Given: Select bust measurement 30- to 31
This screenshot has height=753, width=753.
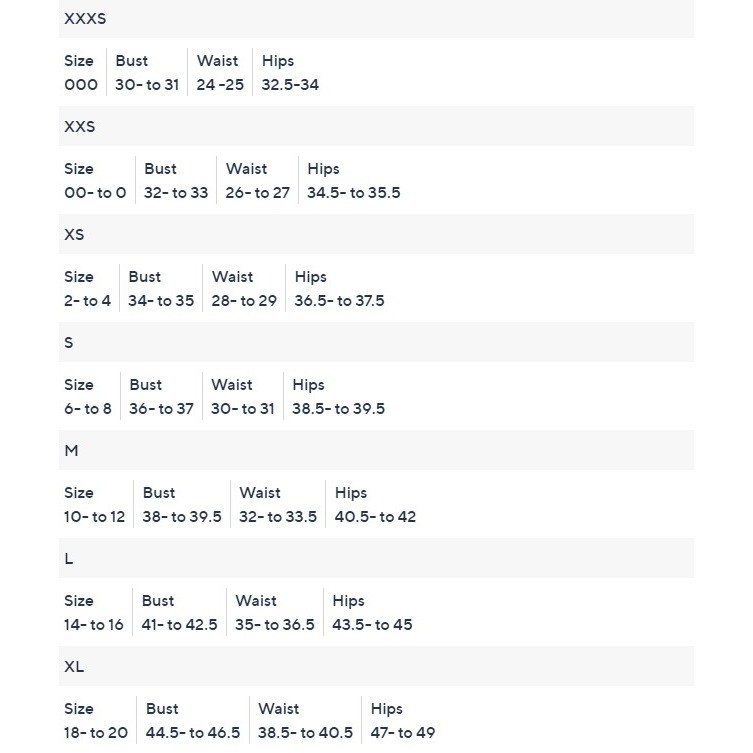Looking at the screenshot, I should click(147, 85).
